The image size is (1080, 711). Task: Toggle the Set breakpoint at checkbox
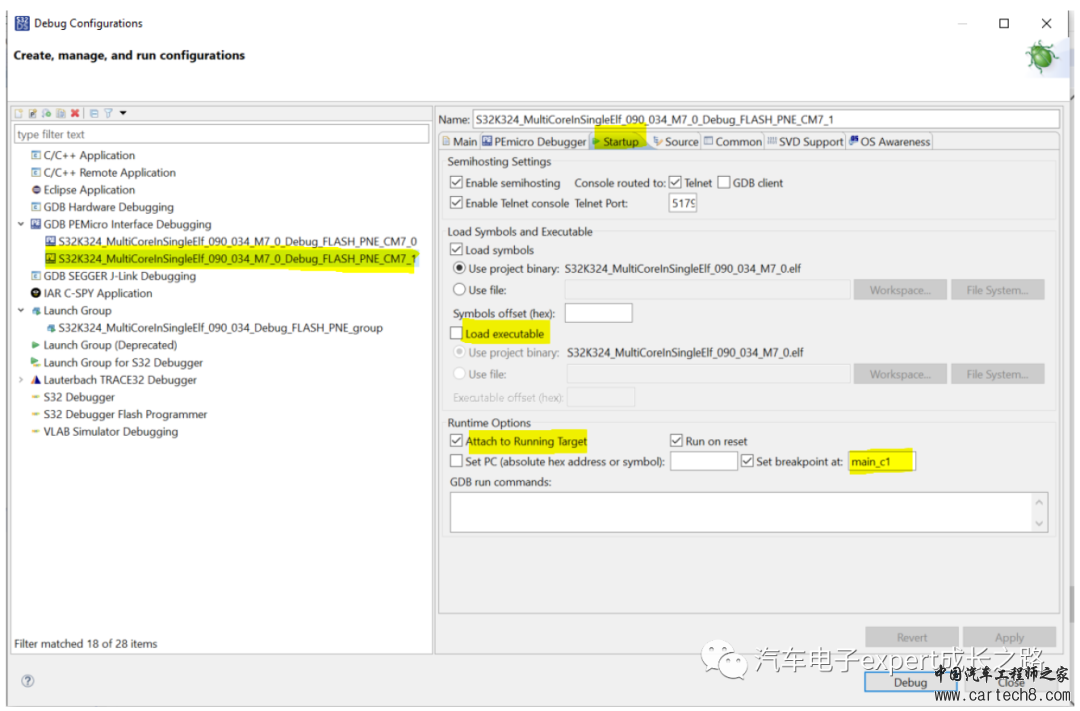click(x=747, y=461)
